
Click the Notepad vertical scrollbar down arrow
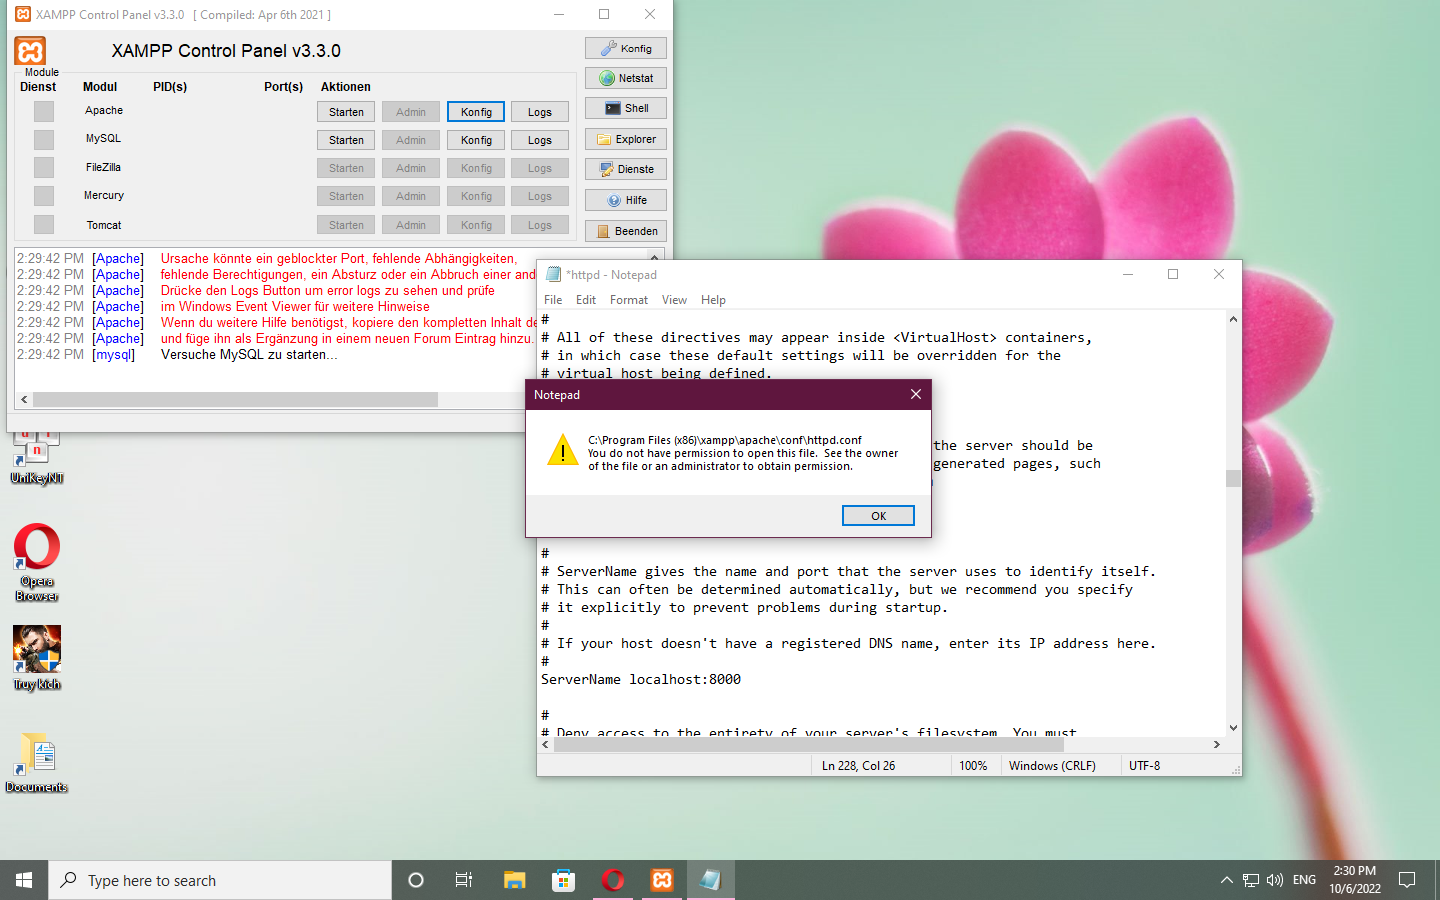tap(1233, 728)
